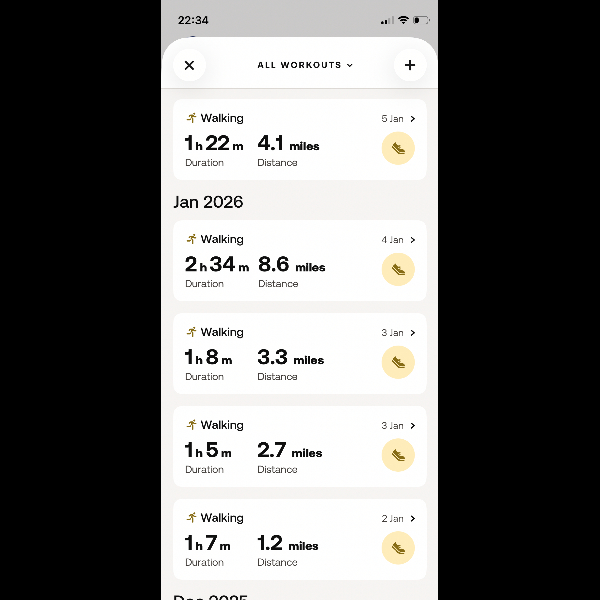600x600 pixels.
Task: Tap the 4.1 miles distance value
Action: (x=288, y=145)
